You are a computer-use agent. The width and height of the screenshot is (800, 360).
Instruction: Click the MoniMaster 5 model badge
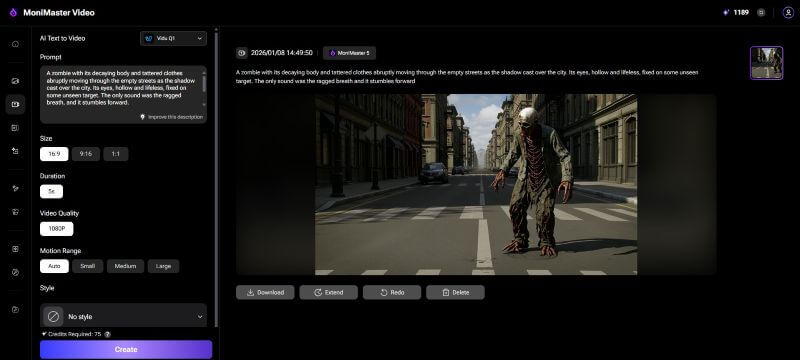coord(349,53)
